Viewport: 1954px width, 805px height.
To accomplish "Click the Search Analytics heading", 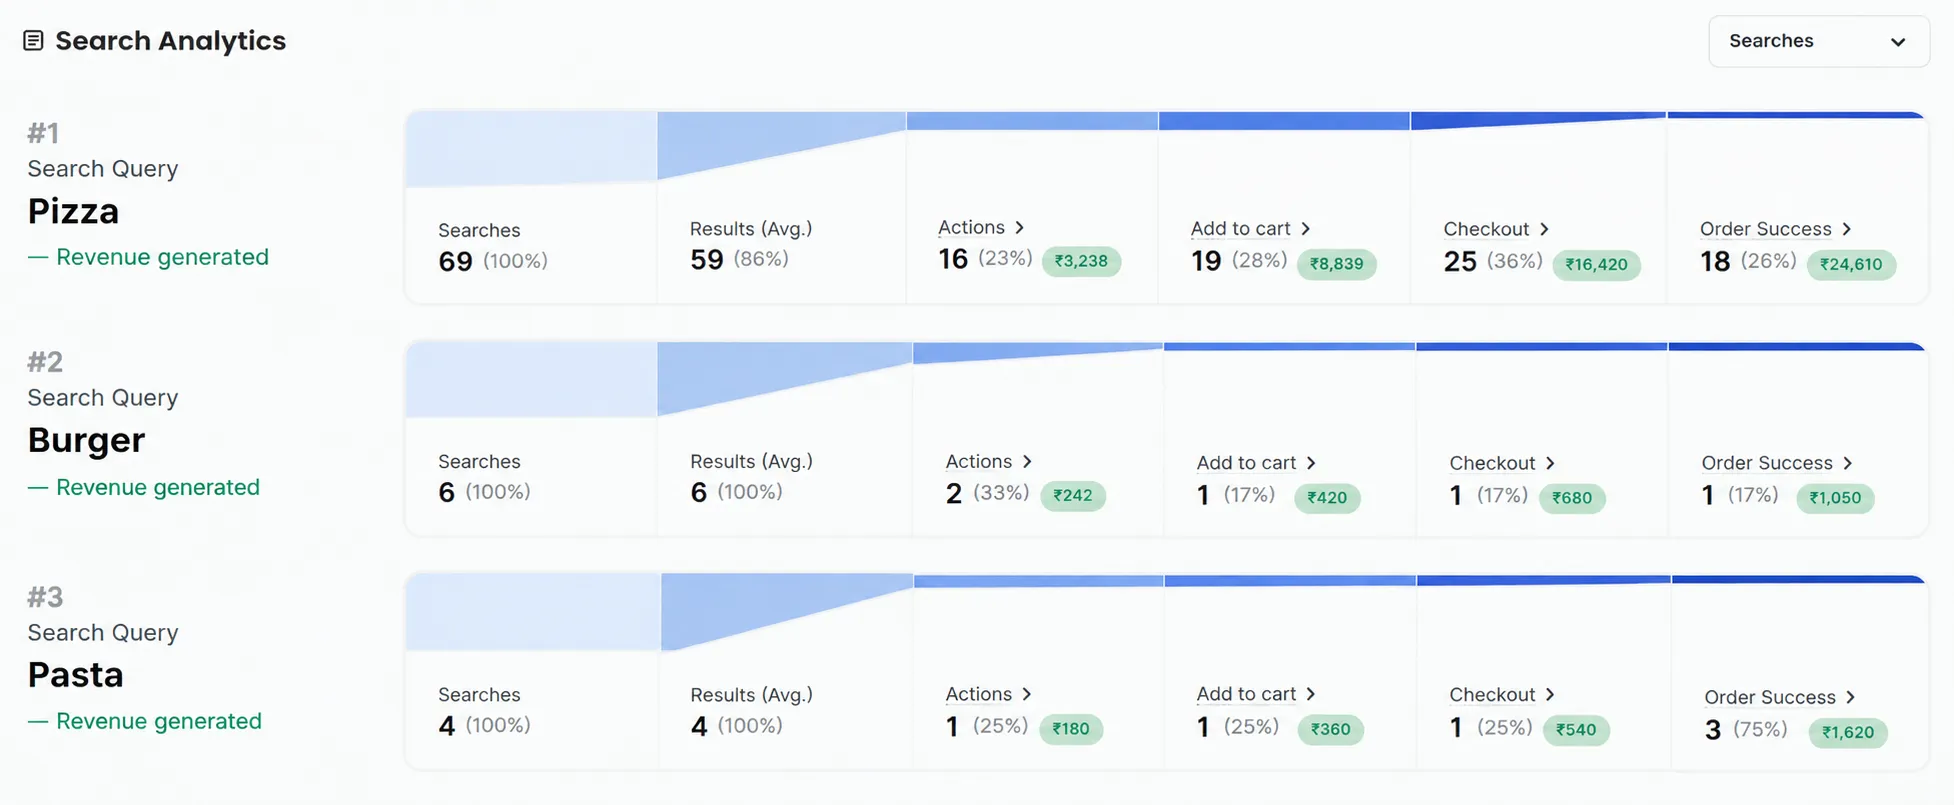I will [x=170, y=41].
